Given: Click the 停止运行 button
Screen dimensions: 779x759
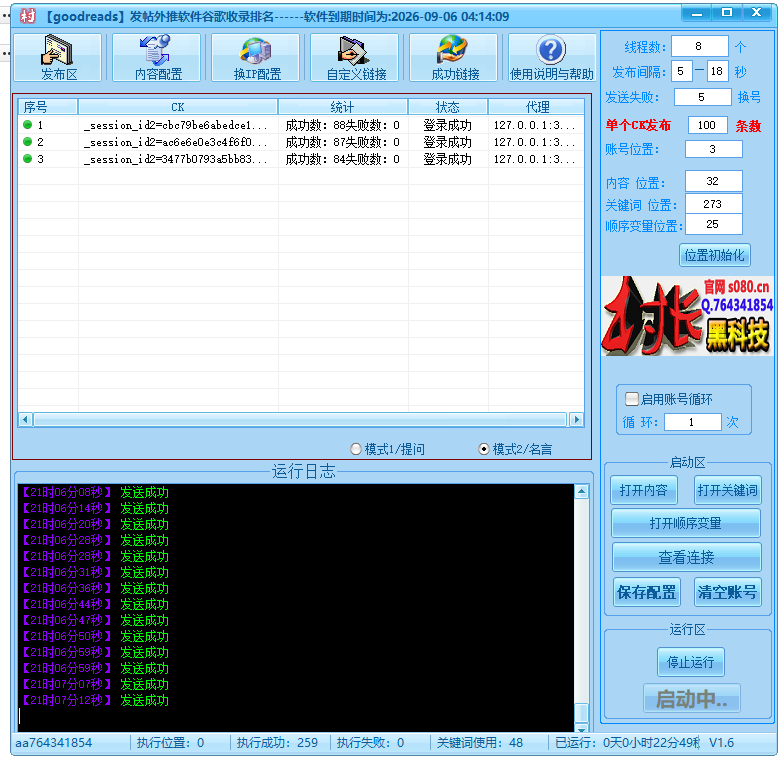Looking at the screenshot, I should 691,662.
